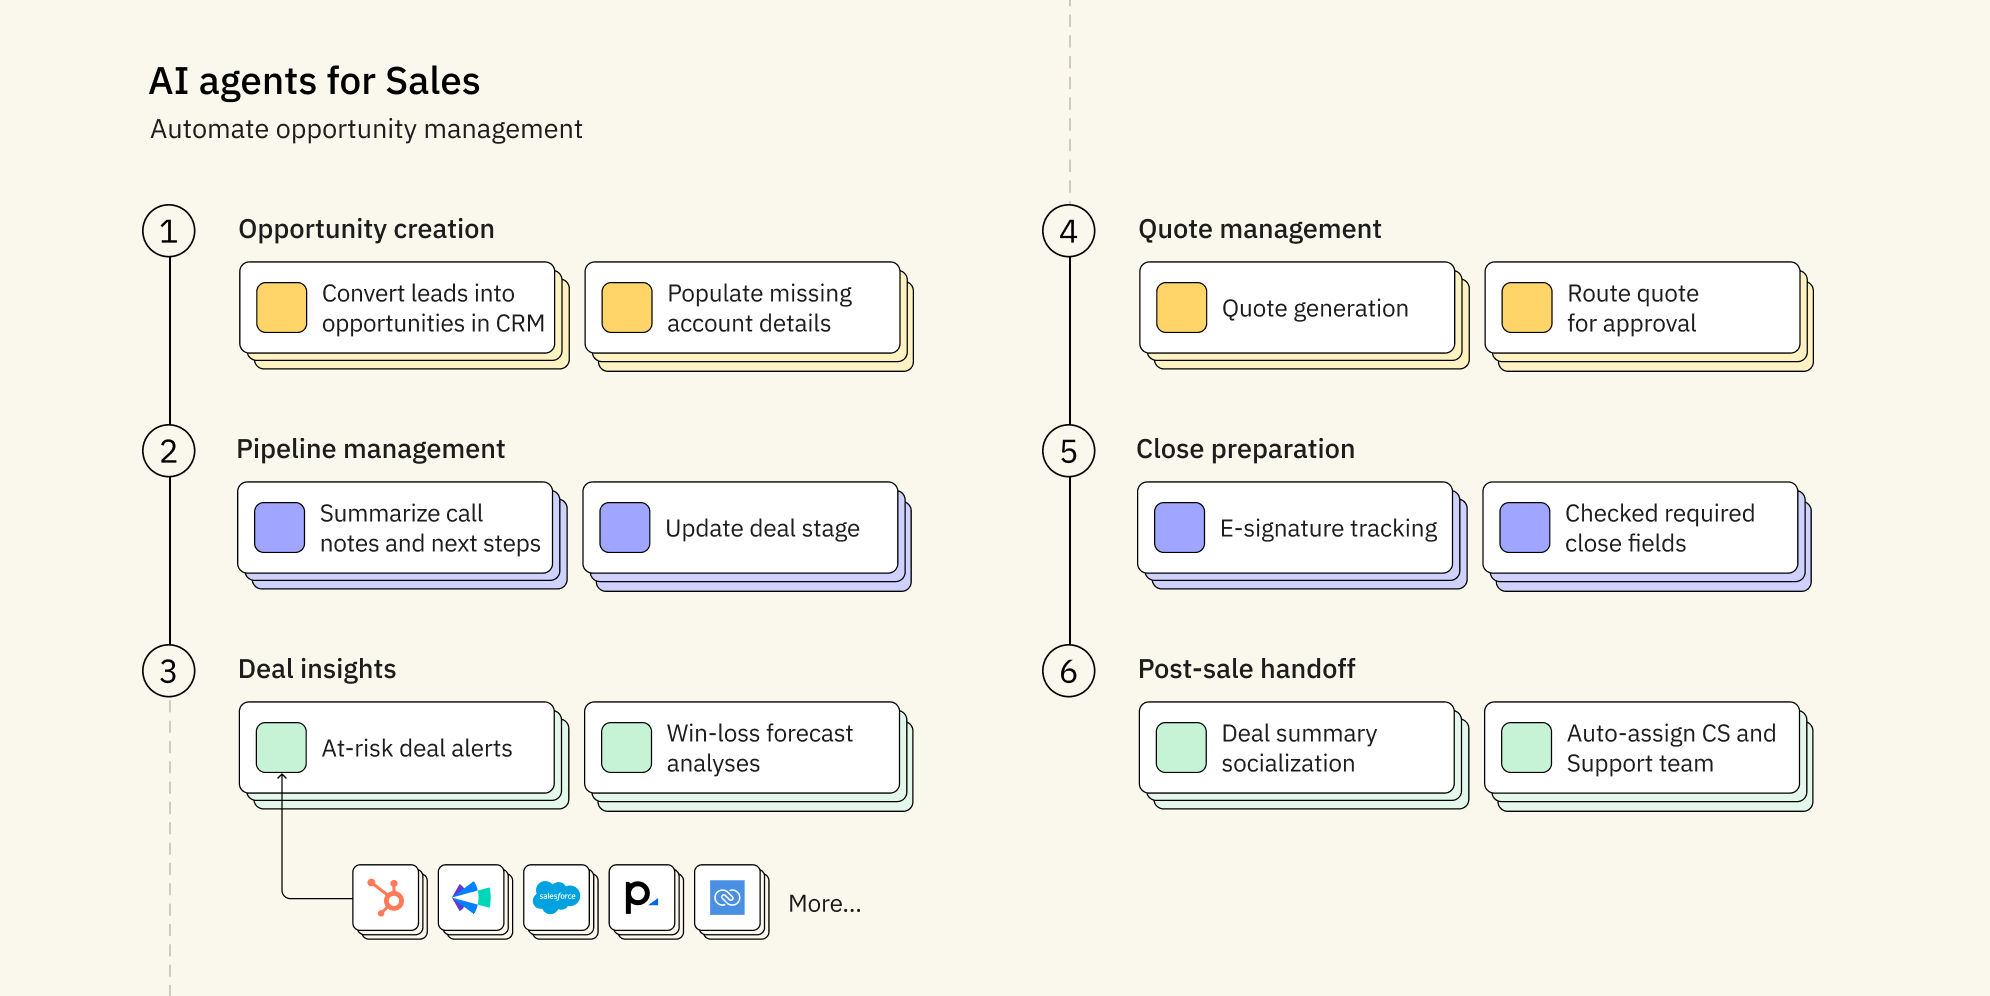
Task: Open the Convert leads into opportunities card
Action: [397, 308]
